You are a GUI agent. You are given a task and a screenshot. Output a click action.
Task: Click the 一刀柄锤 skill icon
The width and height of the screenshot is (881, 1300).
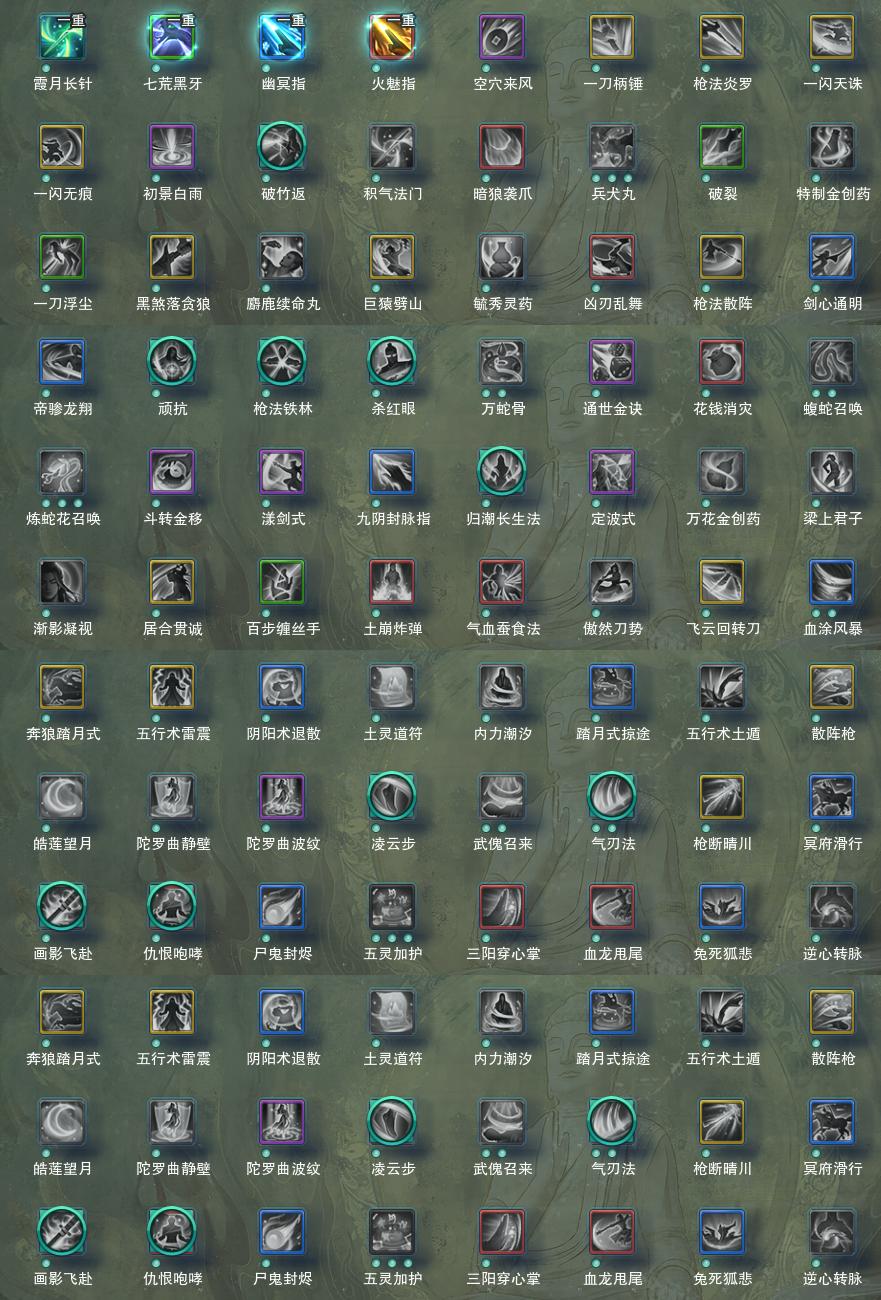tap(612, 37)
